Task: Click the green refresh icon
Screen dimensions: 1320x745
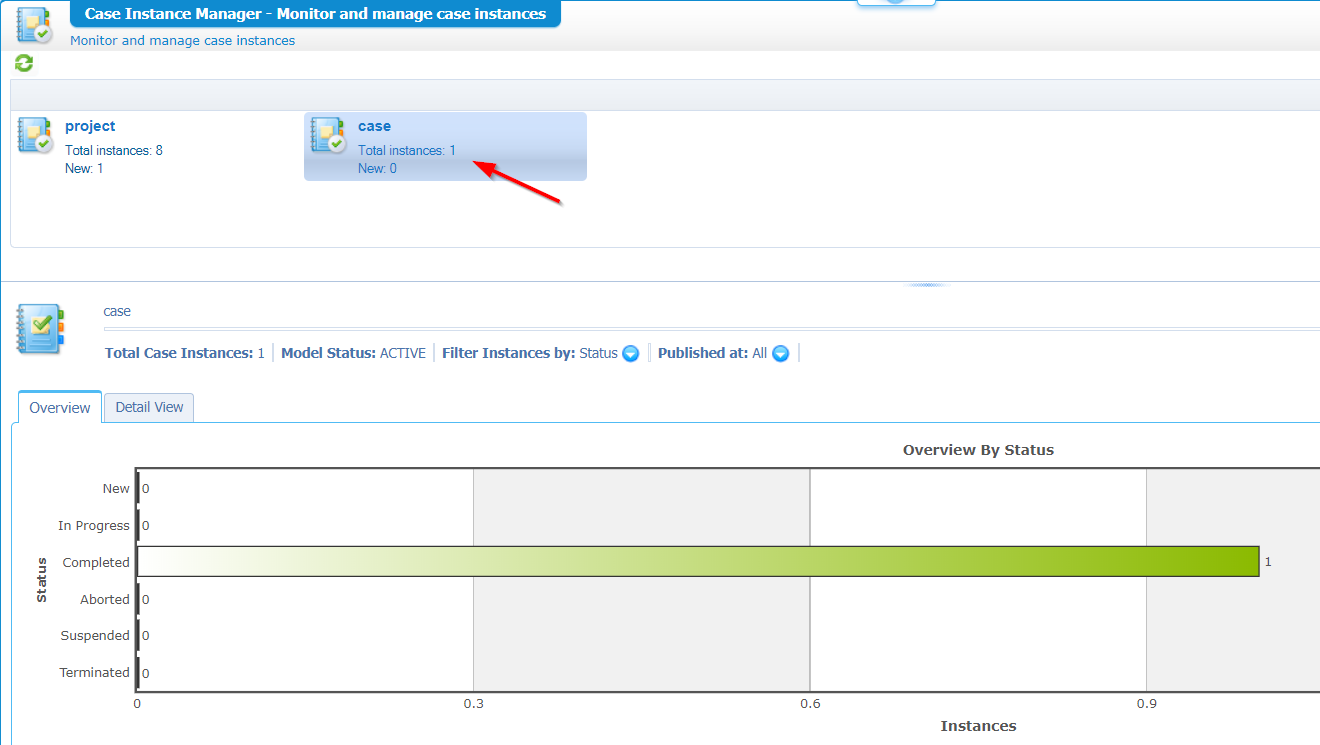Action: [24, 64]
